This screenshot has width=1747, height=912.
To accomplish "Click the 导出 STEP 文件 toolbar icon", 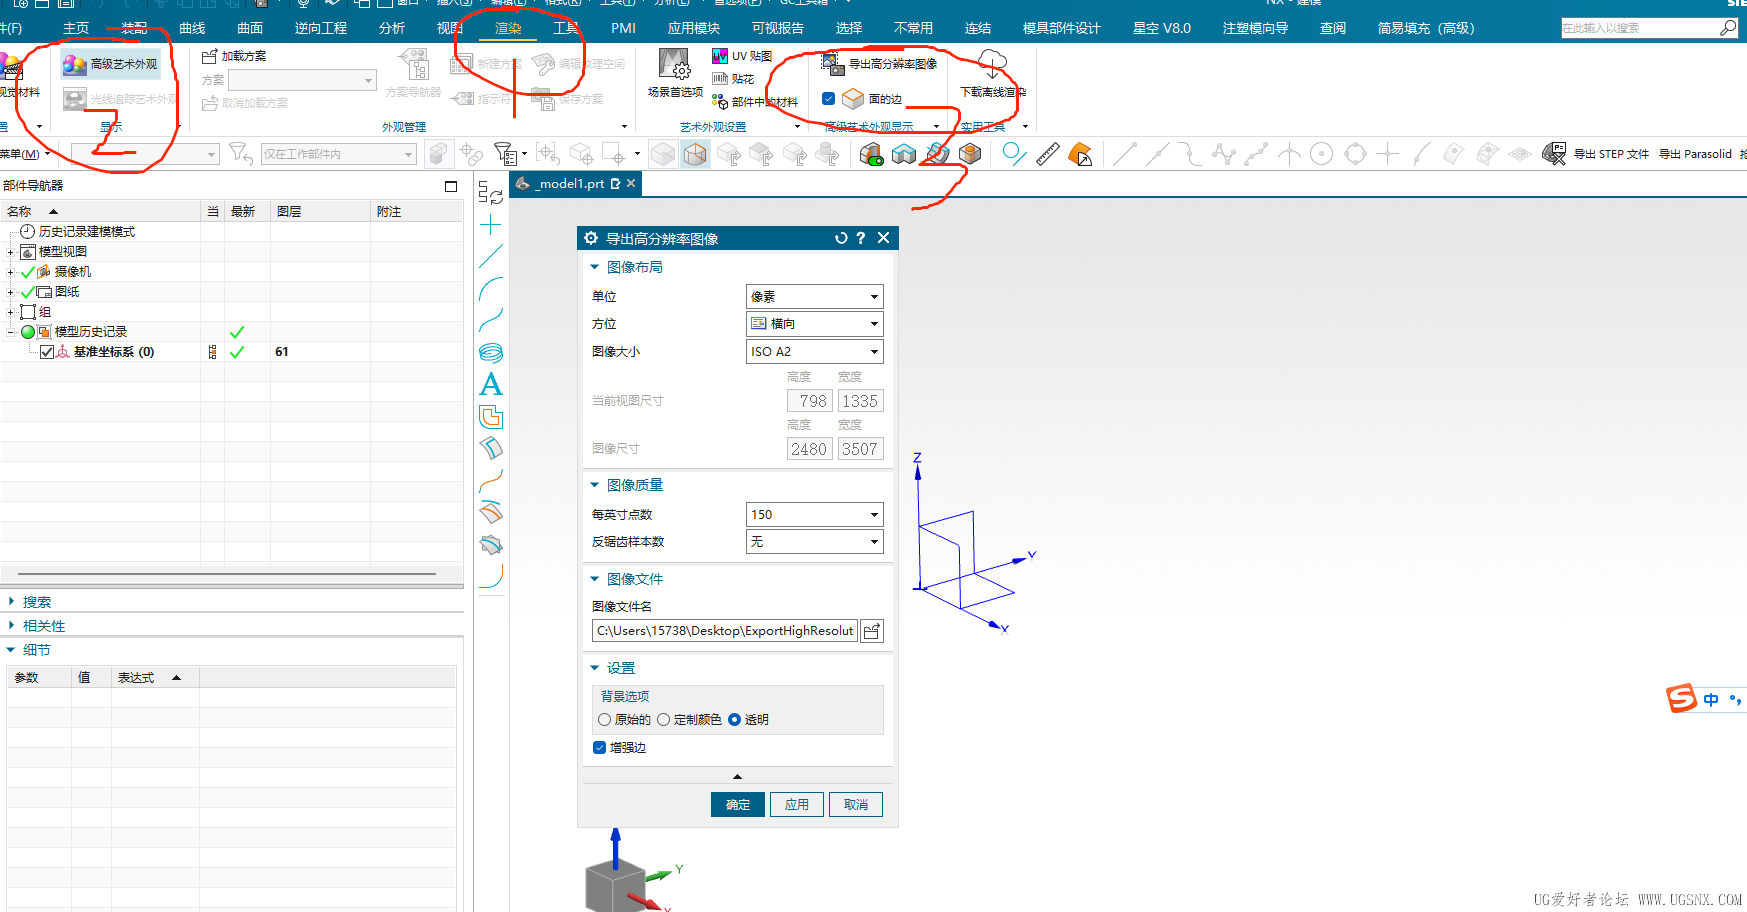I will click(x=1556, y=153).
